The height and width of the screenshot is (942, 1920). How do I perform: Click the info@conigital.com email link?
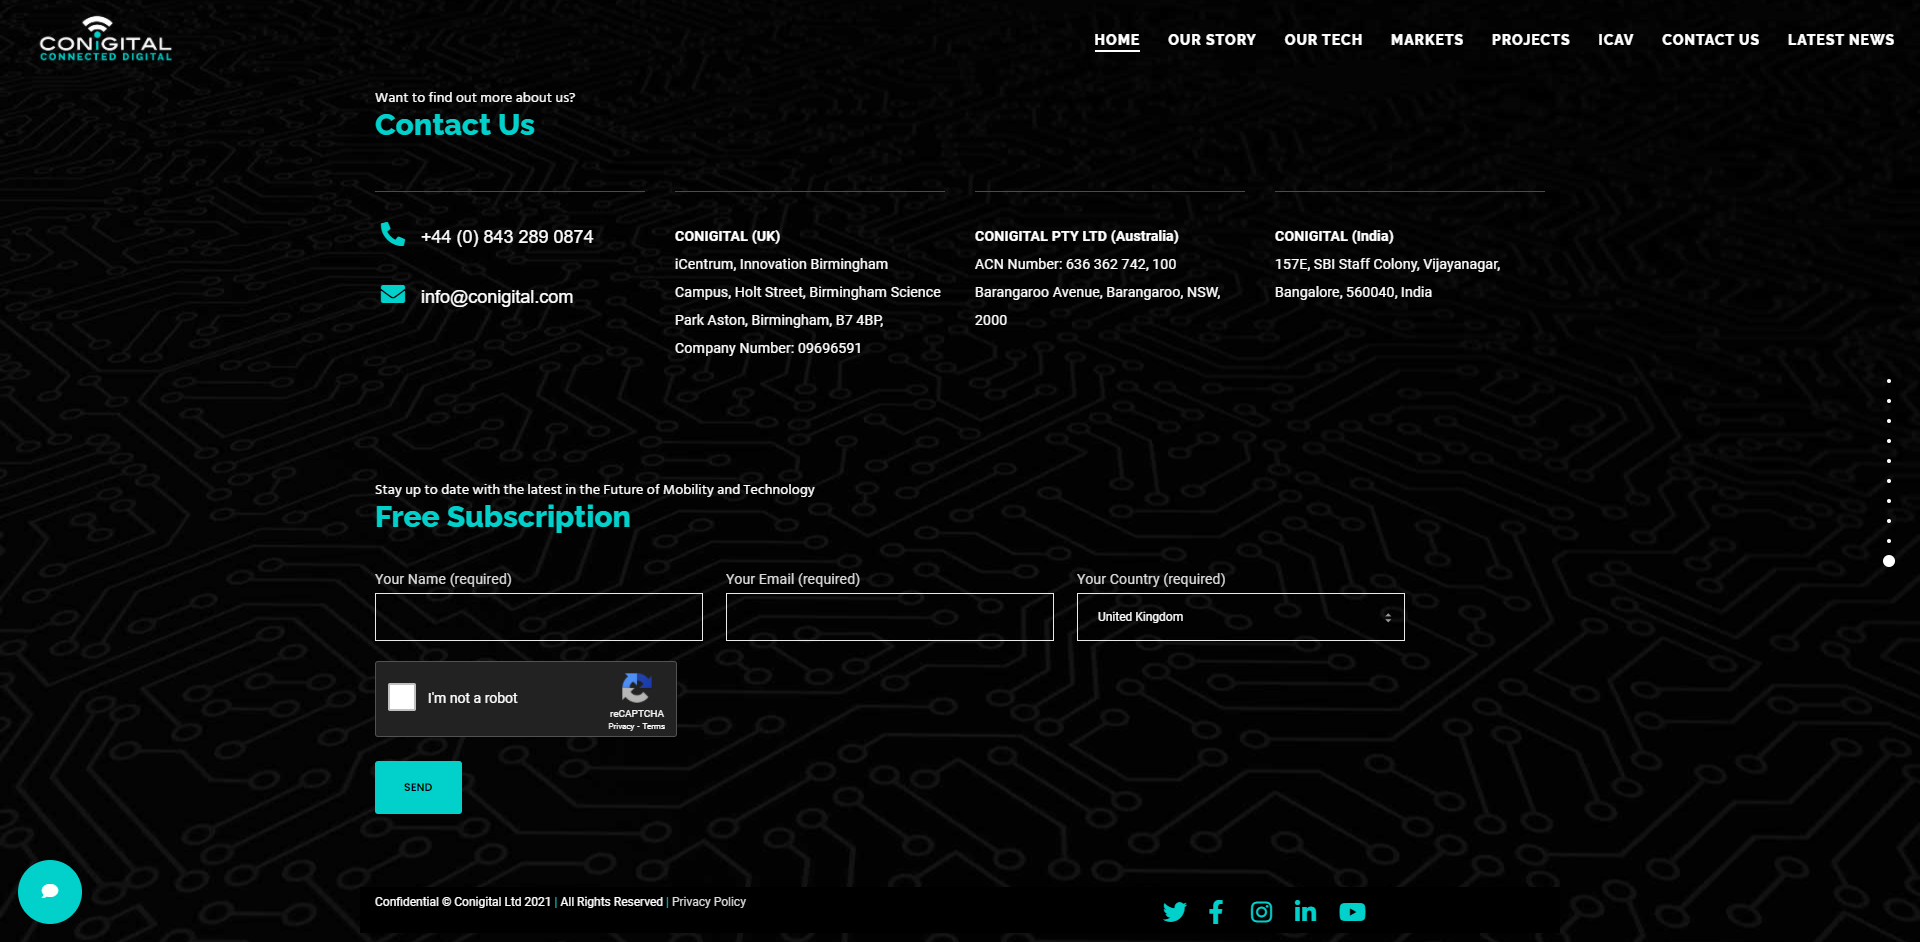(496, 297)
